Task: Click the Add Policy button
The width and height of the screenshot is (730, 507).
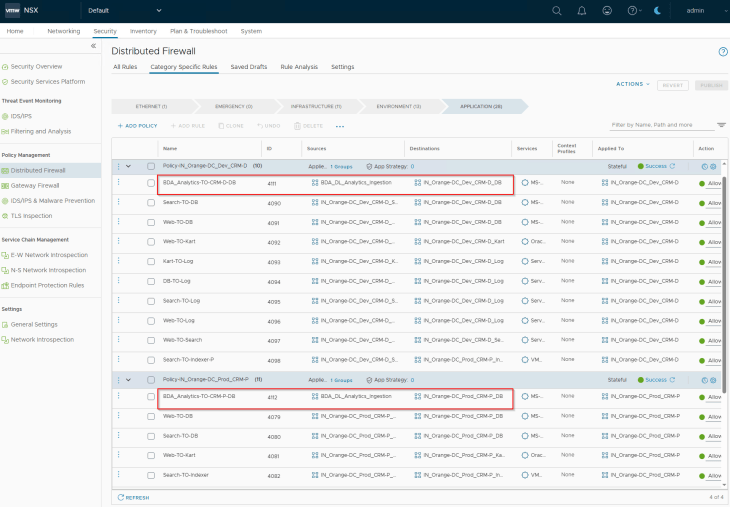Action: tap(137, 126)
